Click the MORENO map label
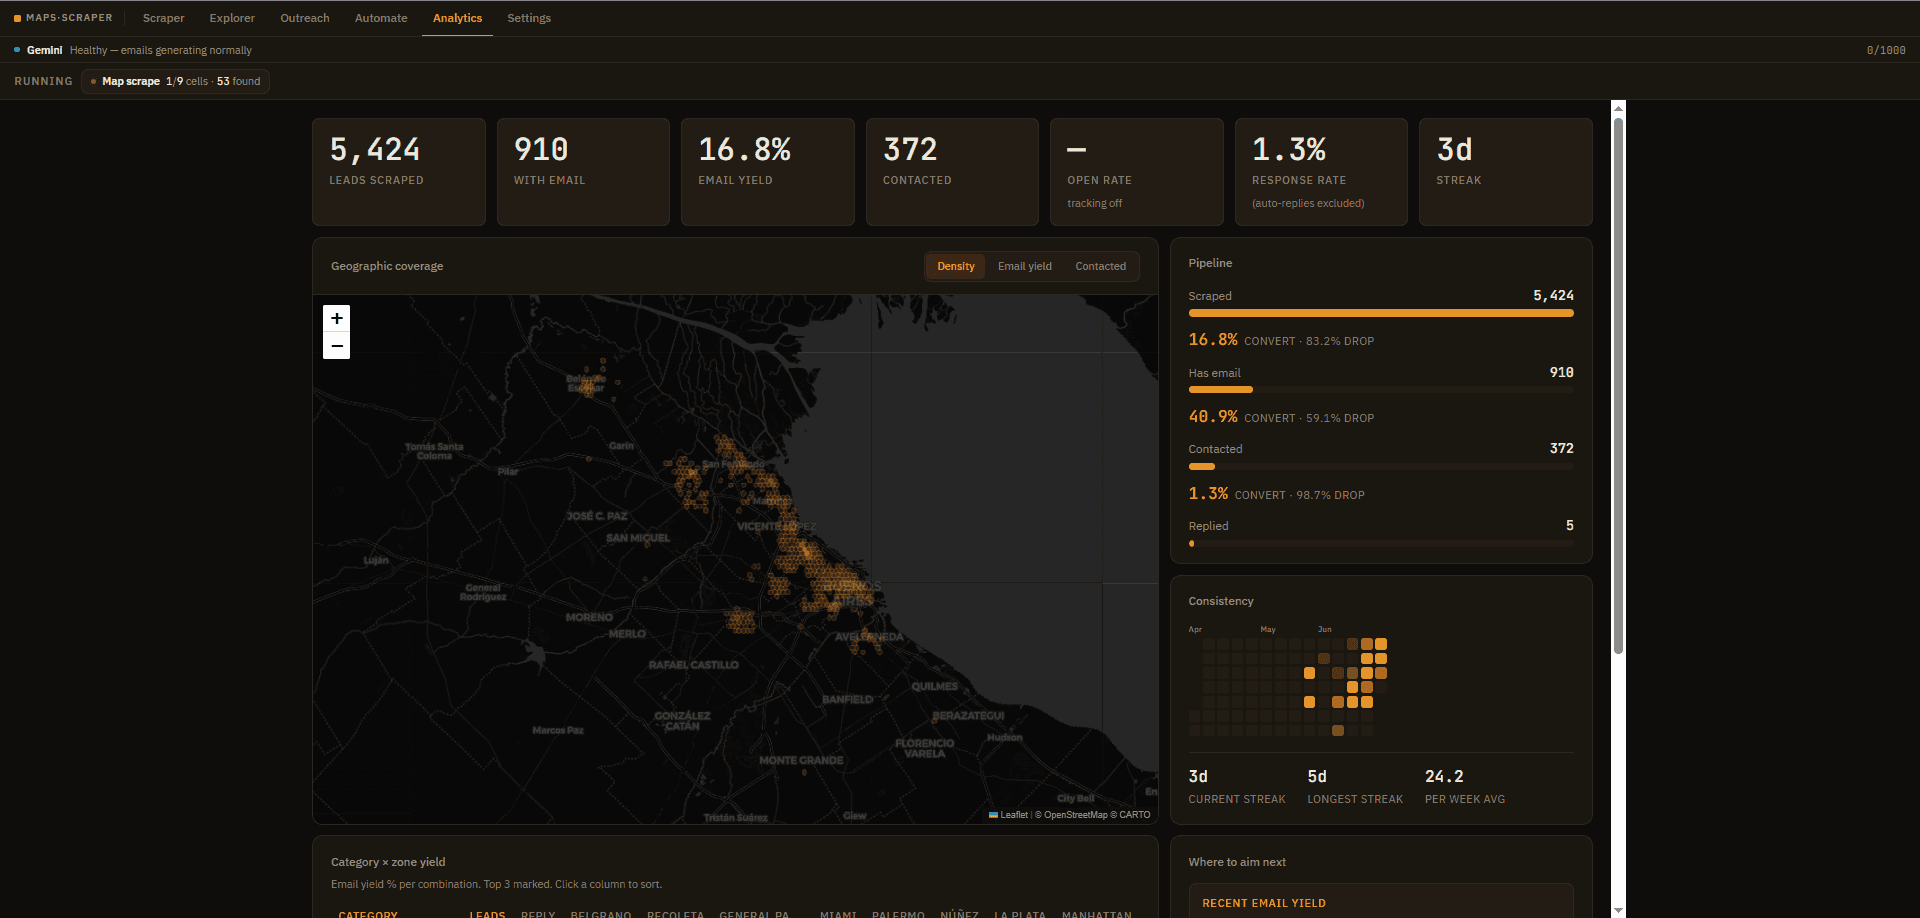This screenshot has height=918, width=1920. (589, 618)
